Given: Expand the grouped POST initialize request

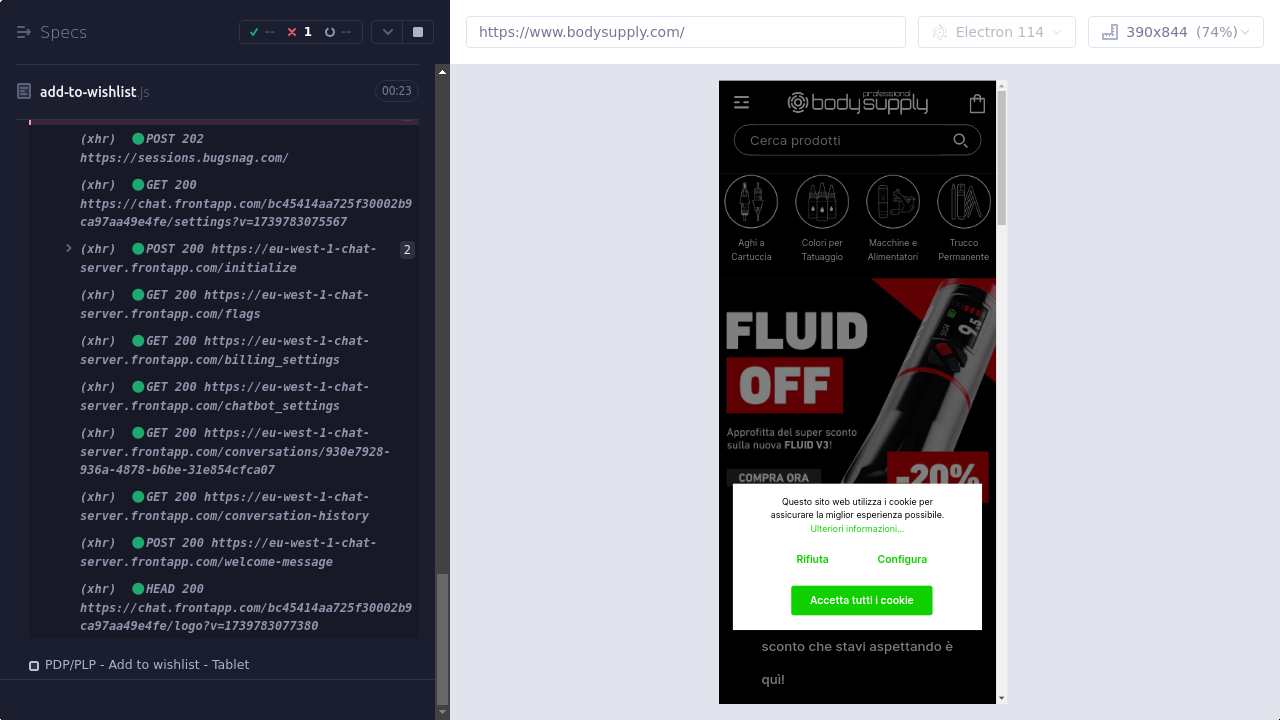Looking at the screenshot, I should [69, 248].
